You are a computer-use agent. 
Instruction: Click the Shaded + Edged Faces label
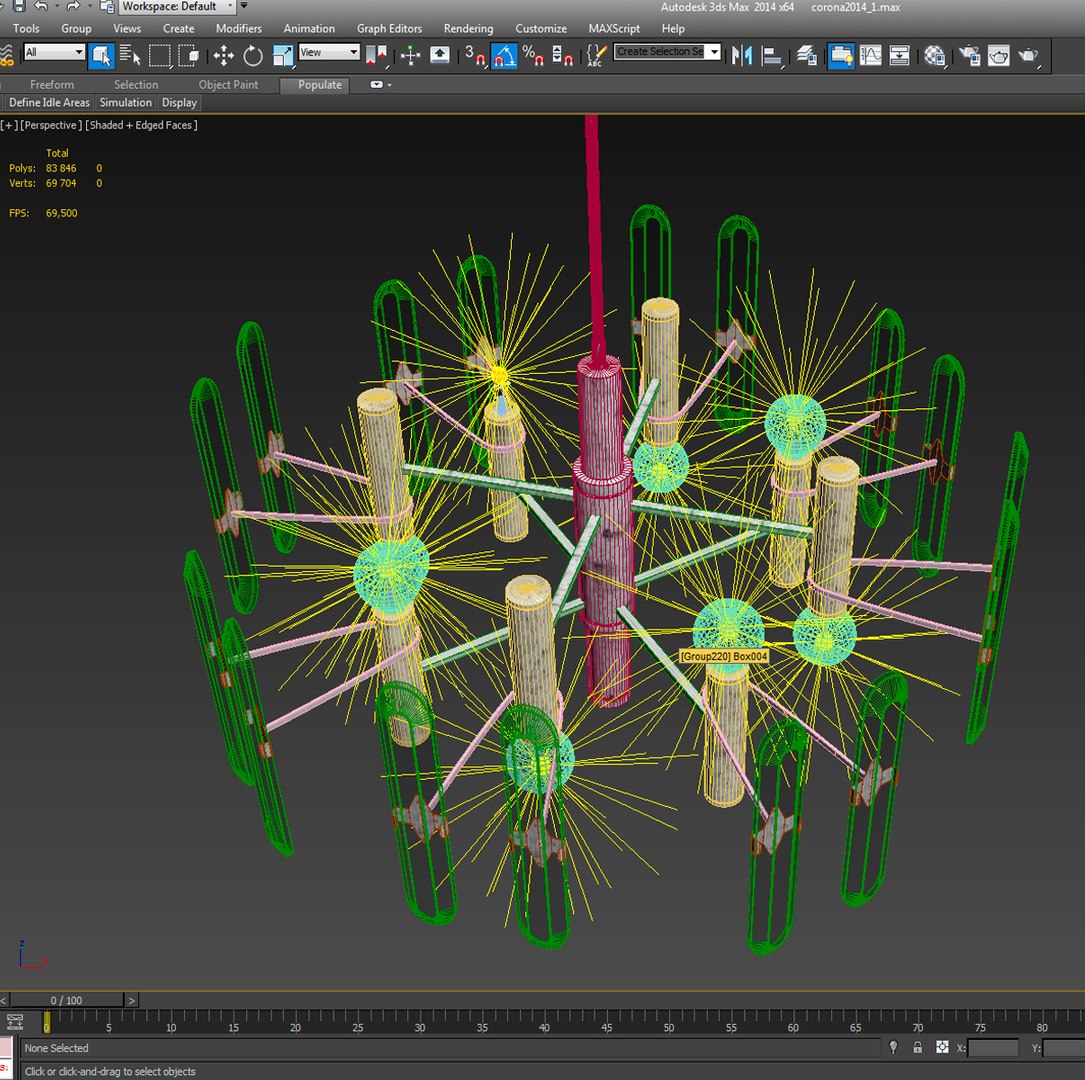click(142, 125)
